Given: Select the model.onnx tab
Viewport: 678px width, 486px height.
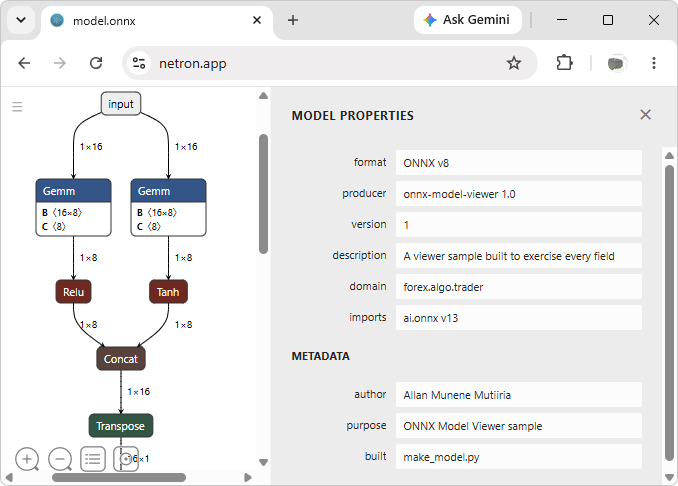Looking at the screenshot, I should click(x=157, y=21).
